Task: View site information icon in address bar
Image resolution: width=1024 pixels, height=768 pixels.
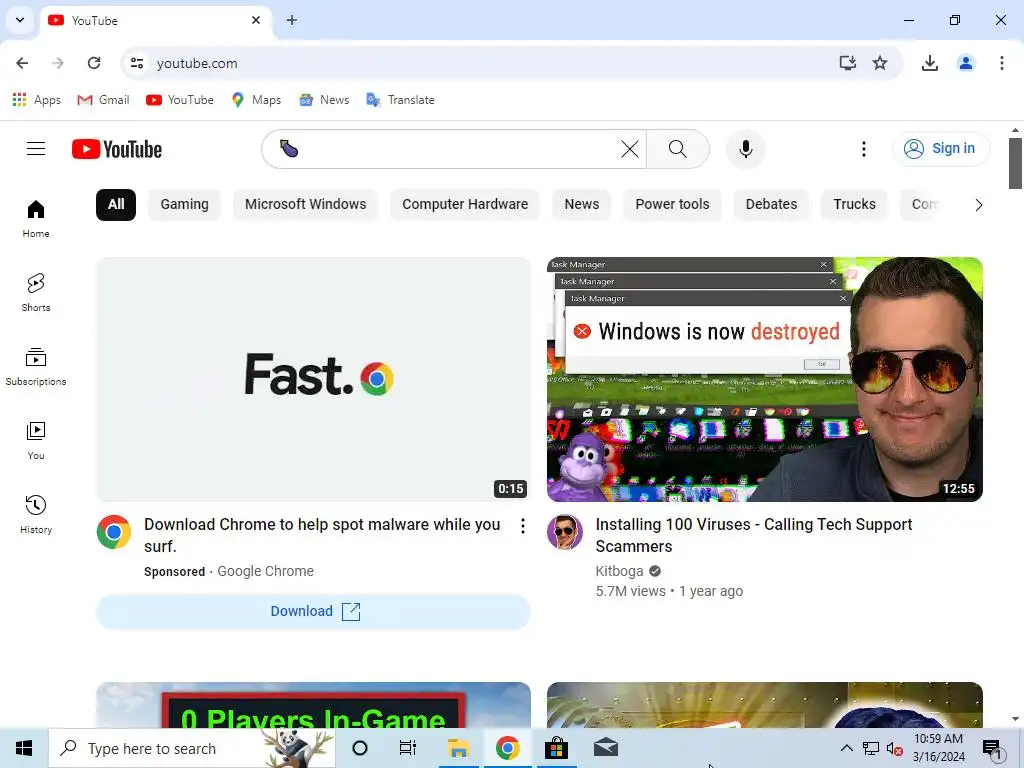Action: [136, 63]
